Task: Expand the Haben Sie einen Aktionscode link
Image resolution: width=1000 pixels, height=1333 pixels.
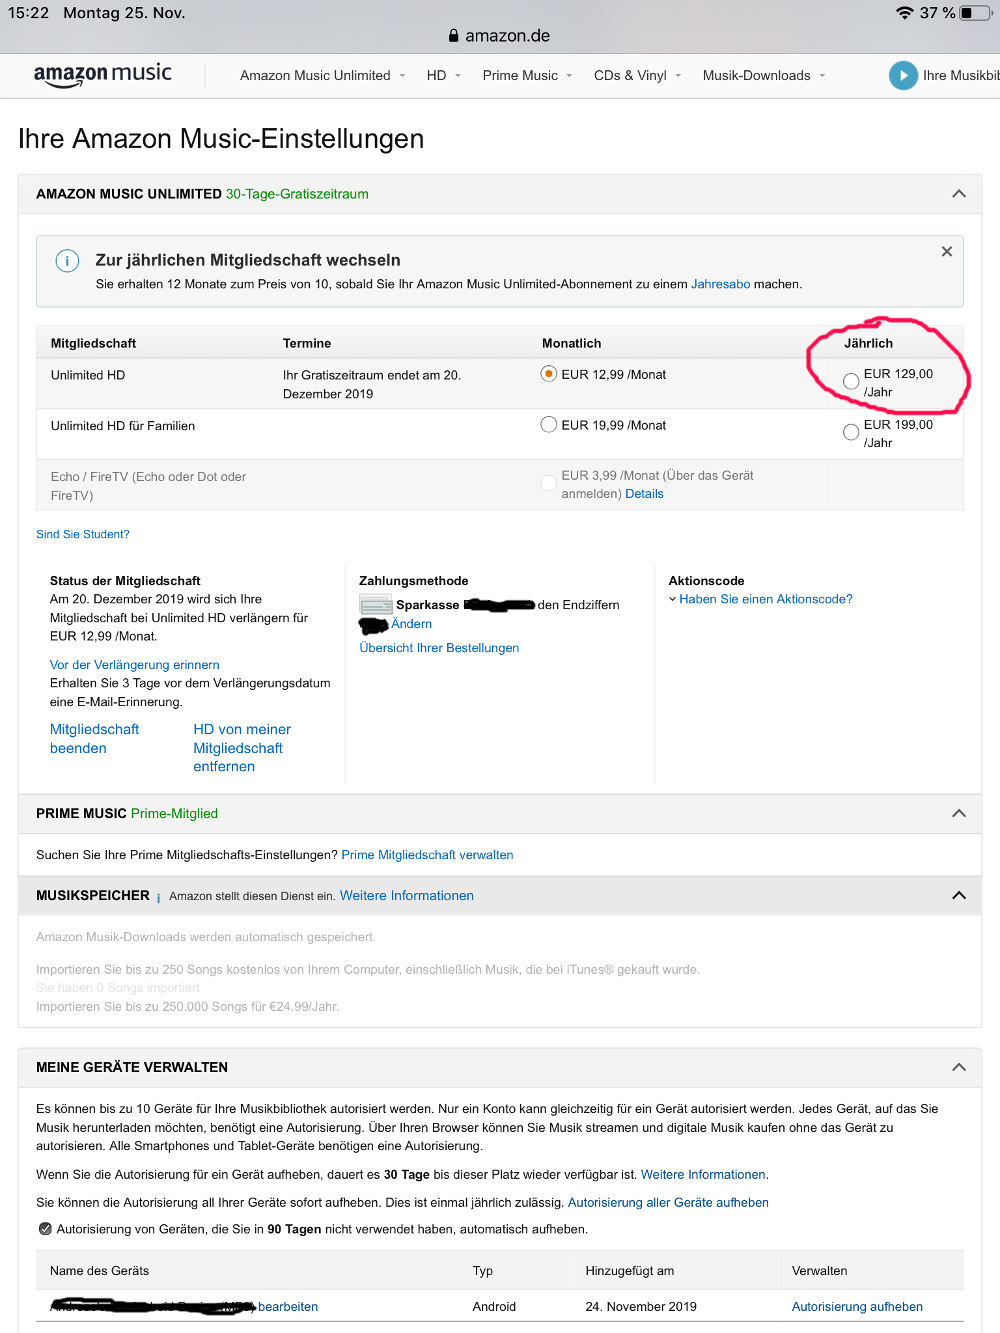Action: [765, 599]
